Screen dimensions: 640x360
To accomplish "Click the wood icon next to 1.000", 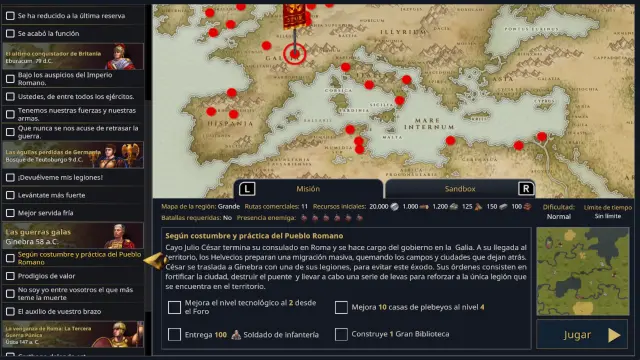I will [x=424, y=207].
